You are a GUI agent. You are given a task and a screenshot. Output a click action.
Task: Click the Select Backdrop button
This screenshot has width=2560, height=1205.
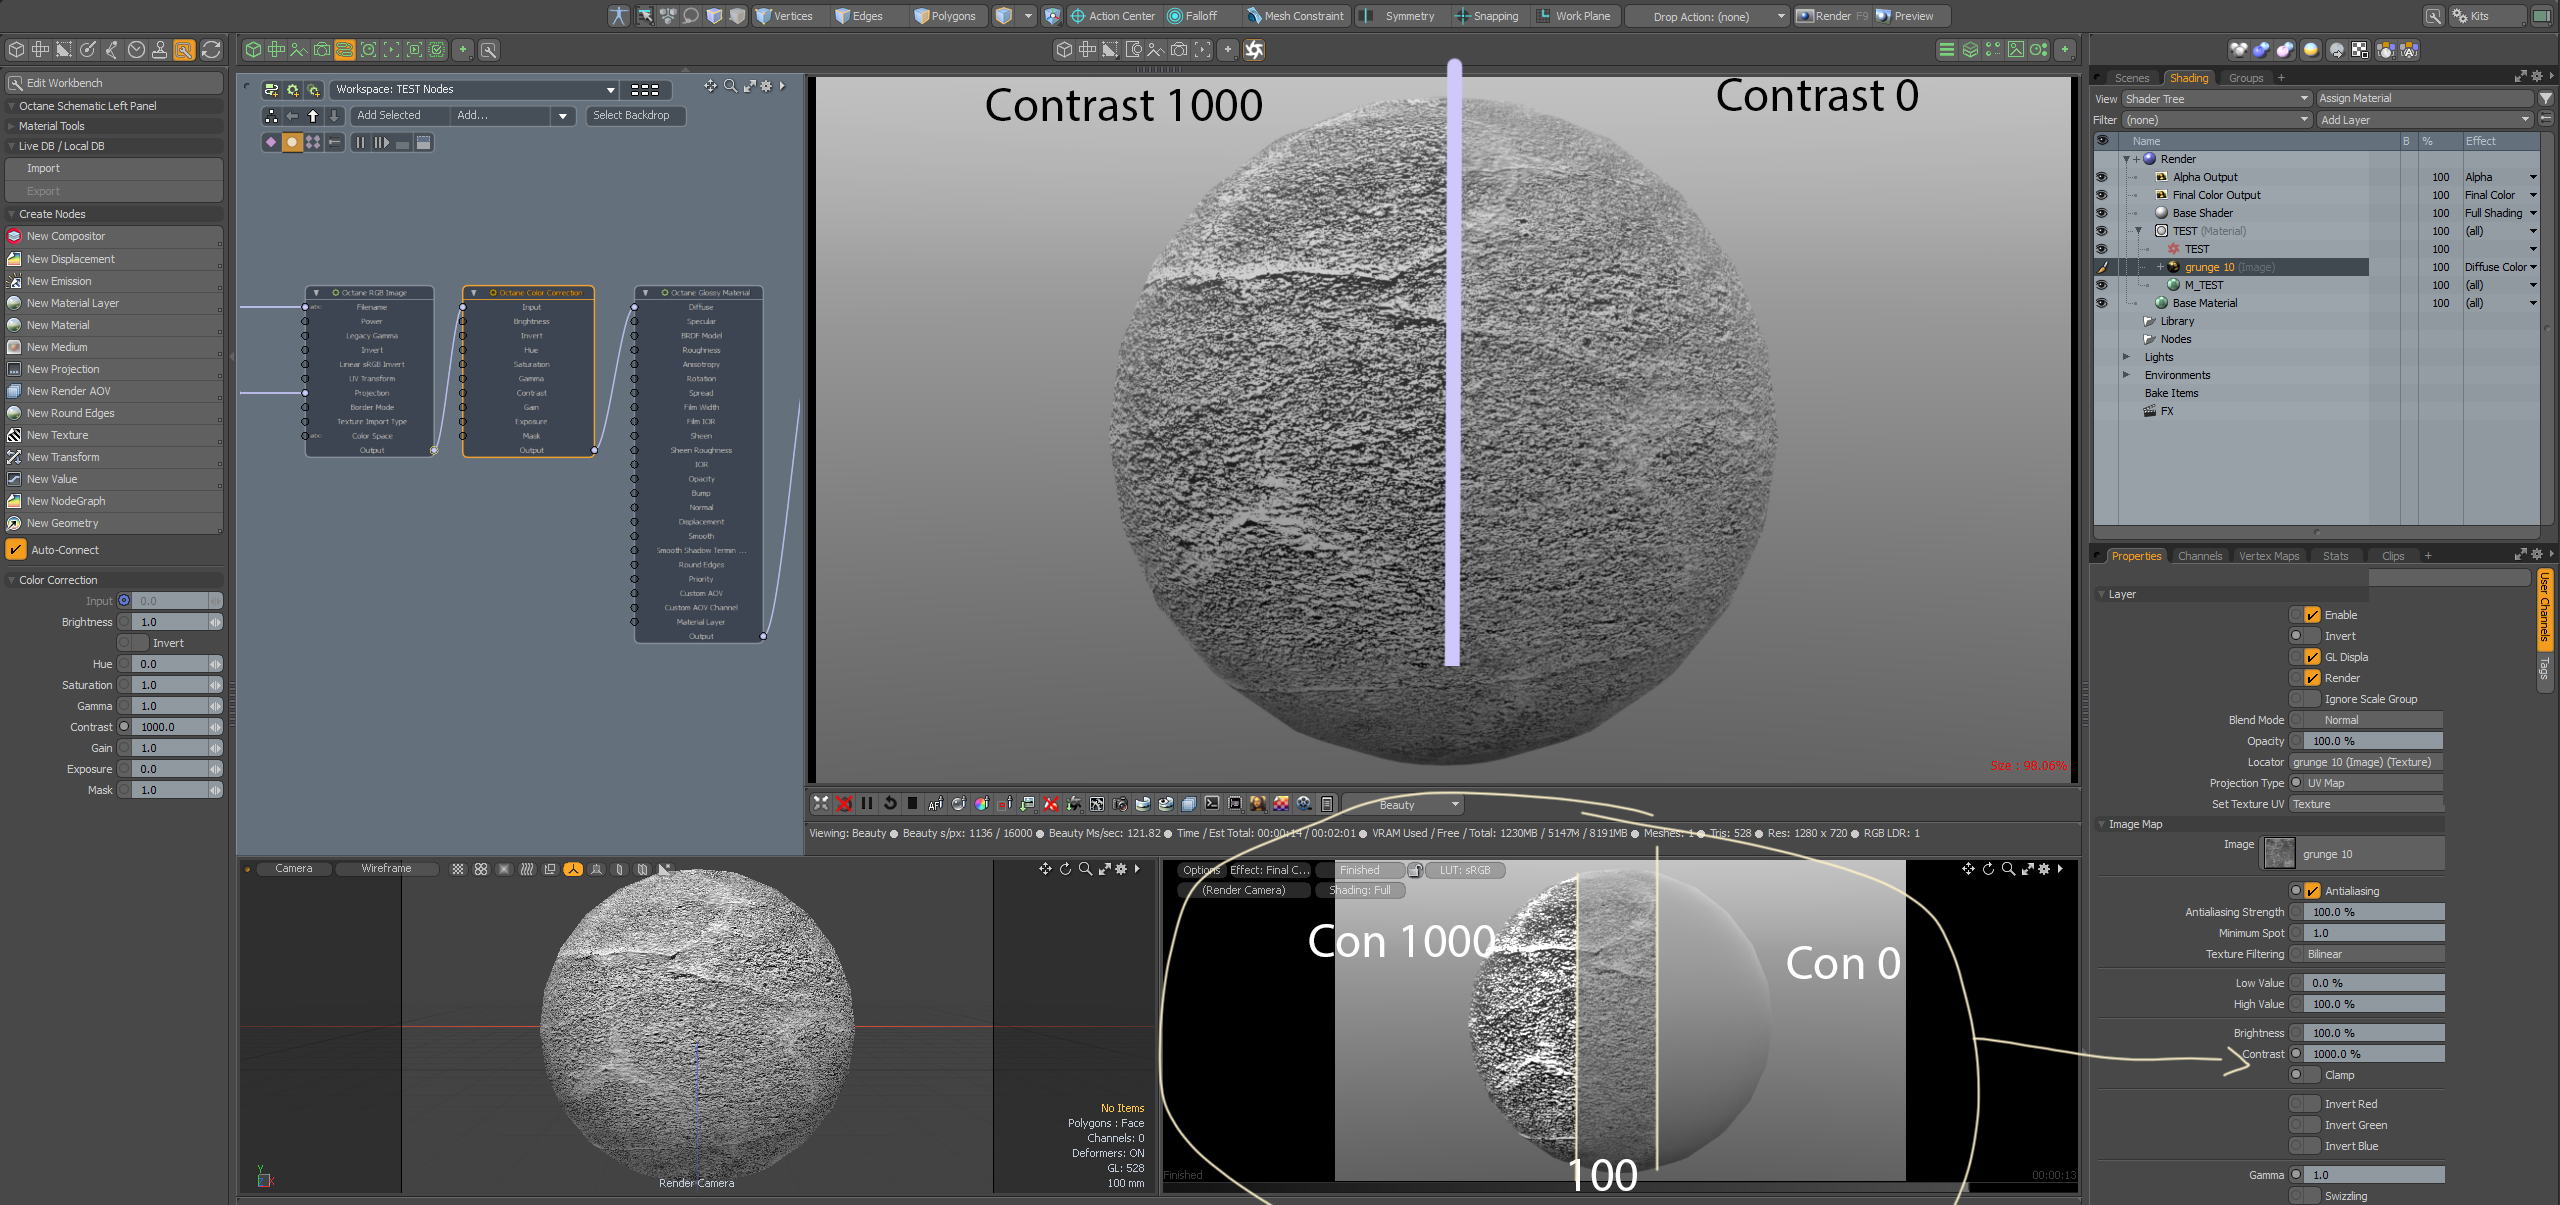pyautogui.click(x=631, y=116)
